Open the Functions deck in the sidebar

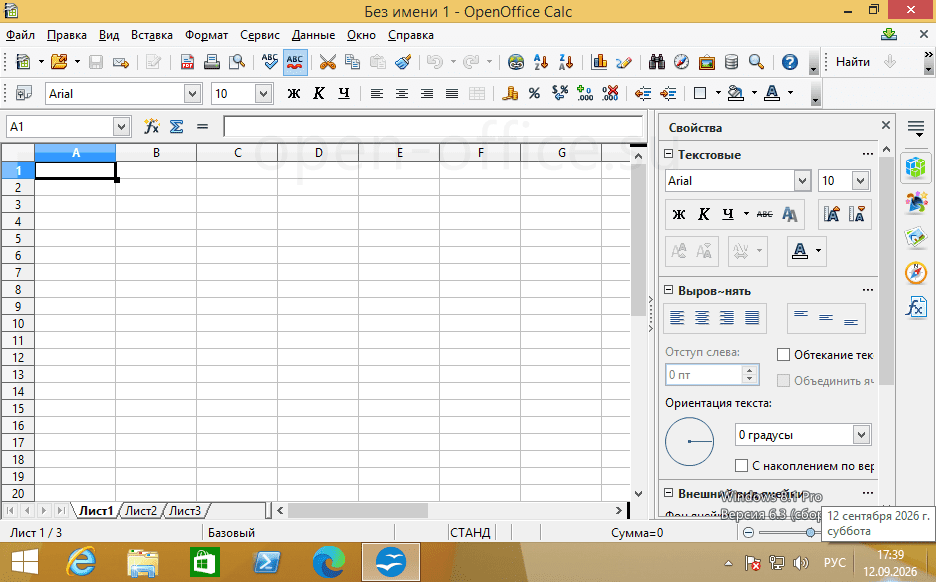tap(916, 307)
